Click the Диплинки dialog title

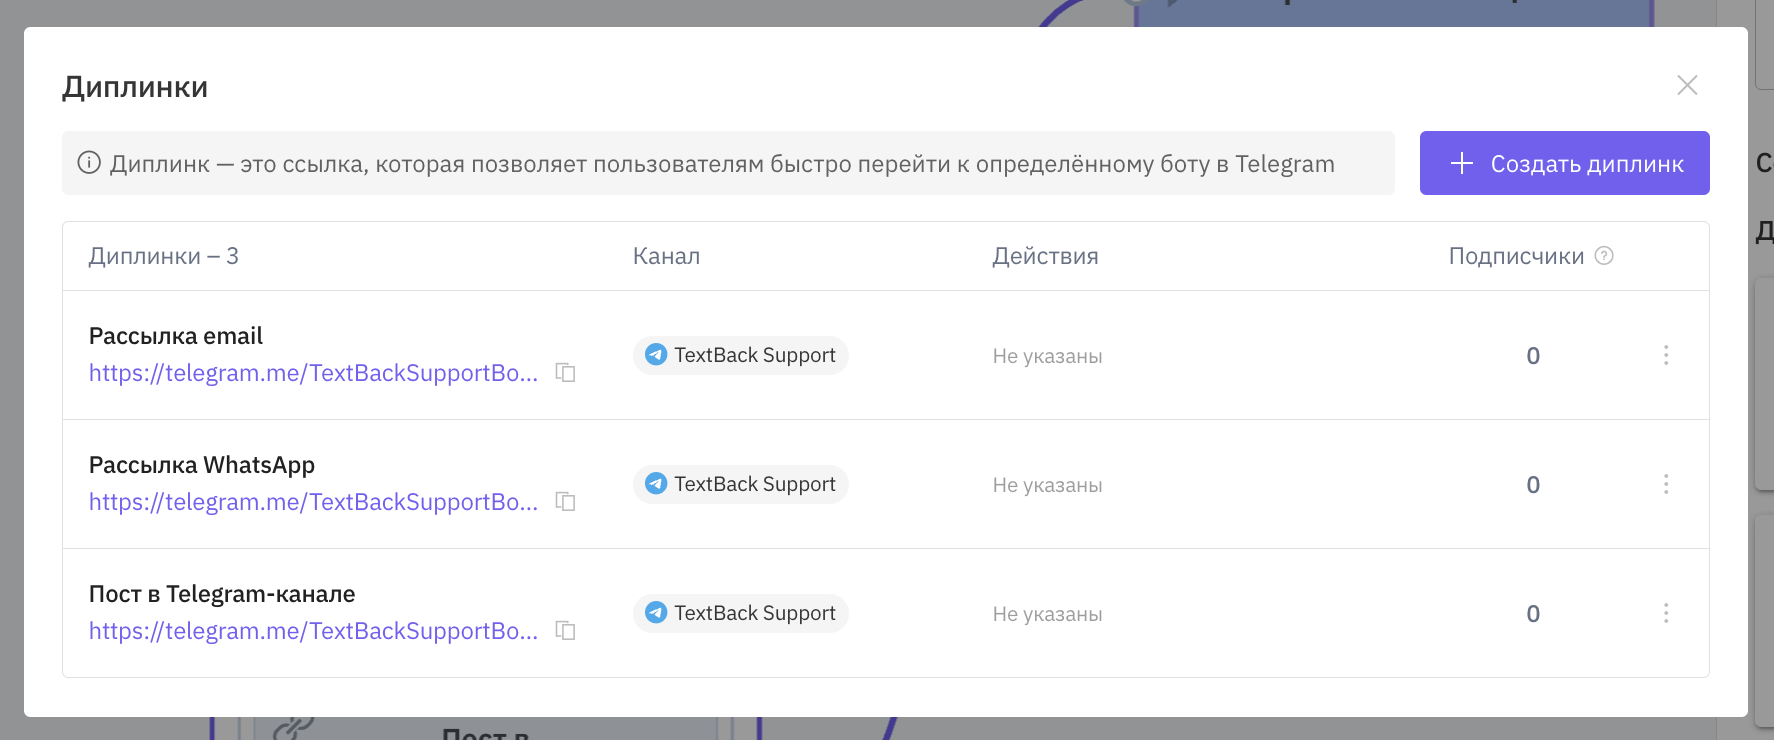[x=135, y=87]
